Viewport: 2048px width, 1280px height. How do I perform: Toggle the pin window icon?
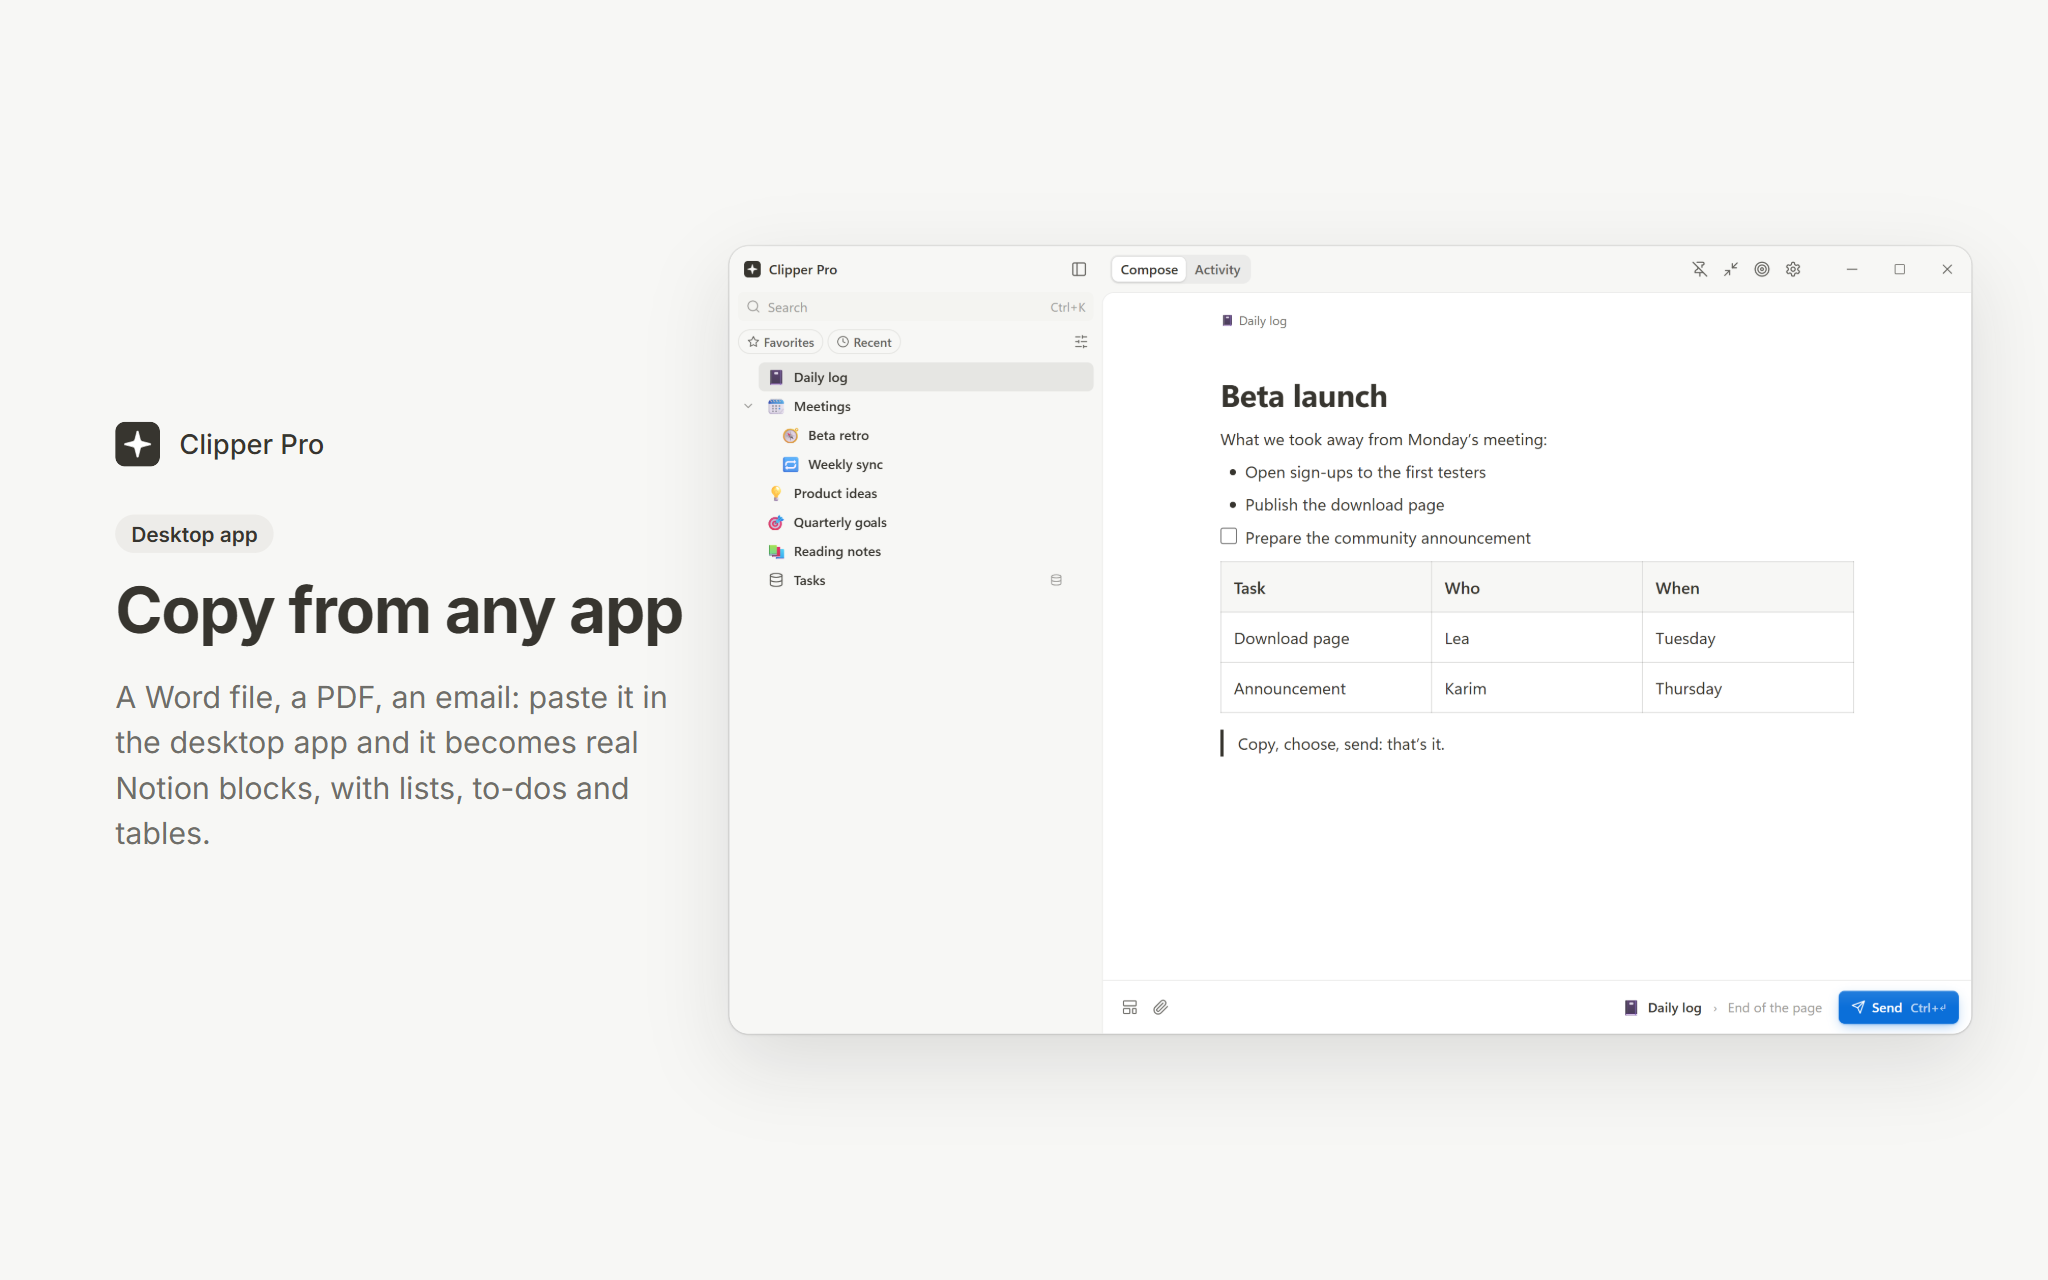1699,269
